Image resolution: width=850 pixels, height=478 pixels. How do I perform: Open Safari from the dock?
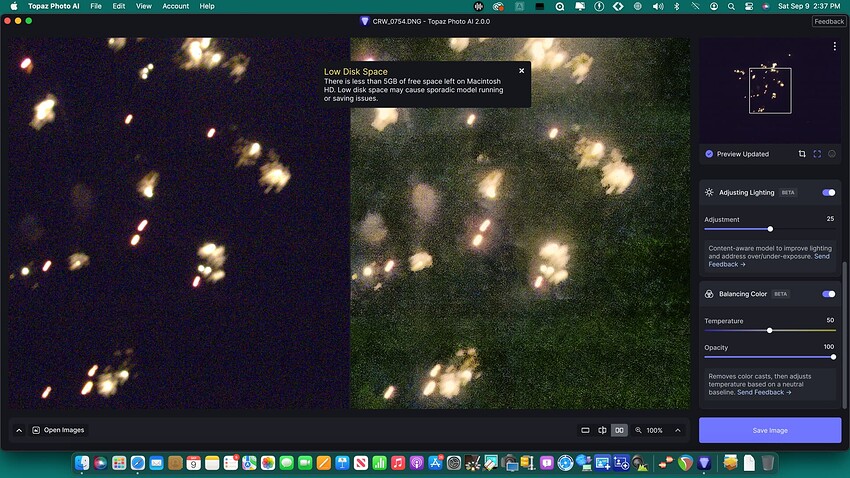[x=138, y=463]
